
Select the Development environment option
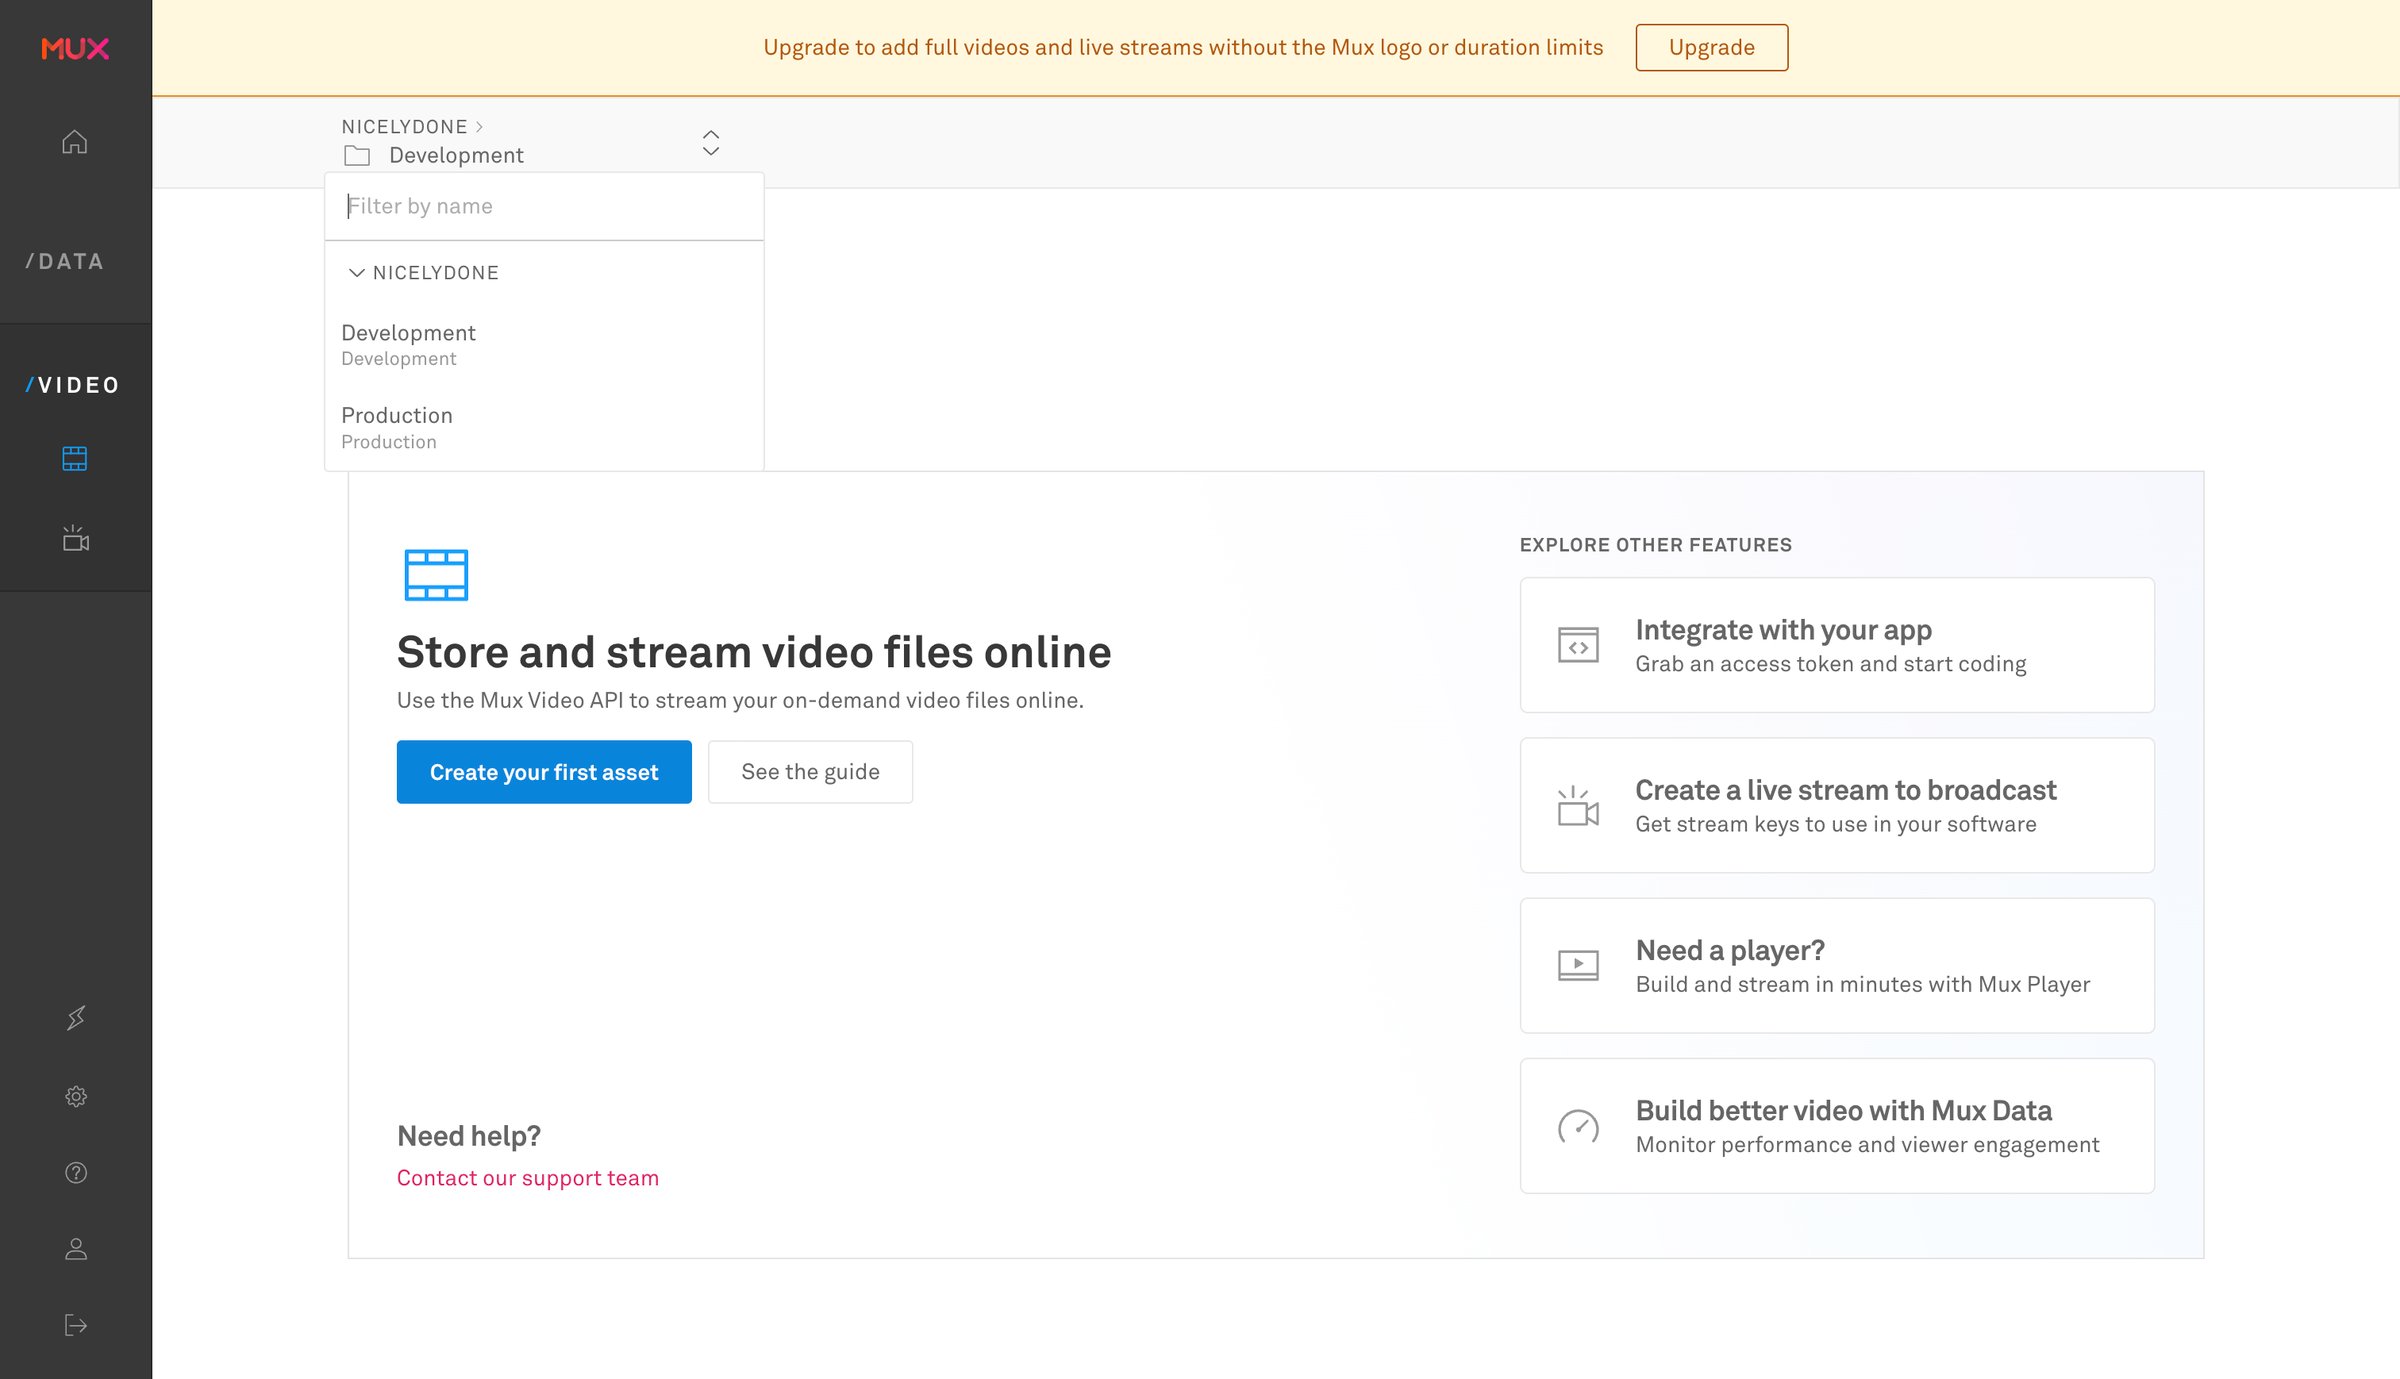point(544,345)
